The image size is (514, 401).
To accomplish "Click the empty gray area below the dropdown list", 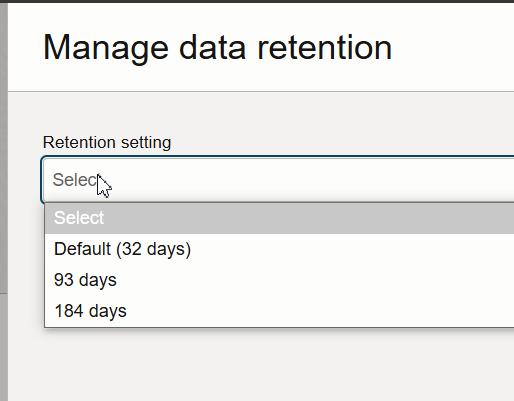I will (260, 363).
